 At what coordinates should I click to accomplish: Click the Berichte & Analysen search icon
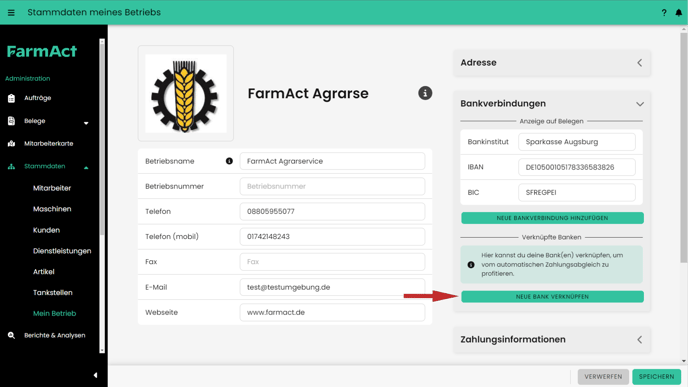(x=11, y=335)
